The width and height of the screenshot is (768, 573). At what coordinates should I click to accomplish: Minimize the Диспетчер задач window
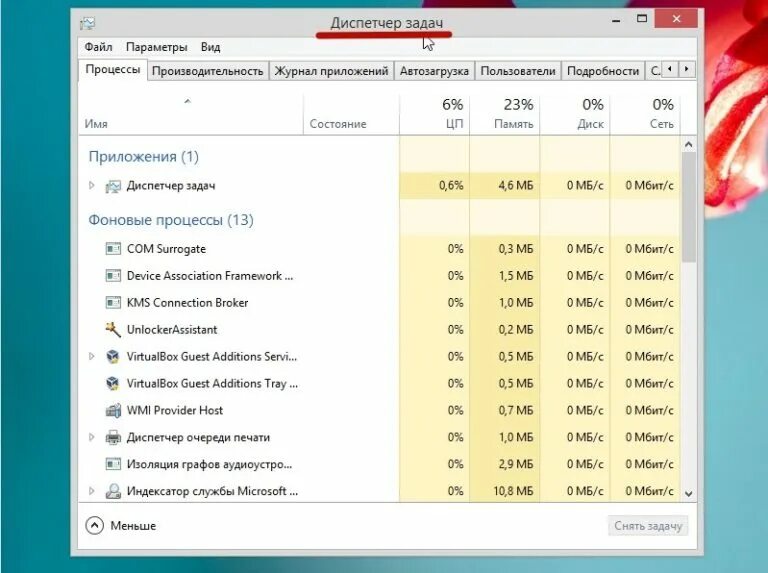(x=616, y=19)
